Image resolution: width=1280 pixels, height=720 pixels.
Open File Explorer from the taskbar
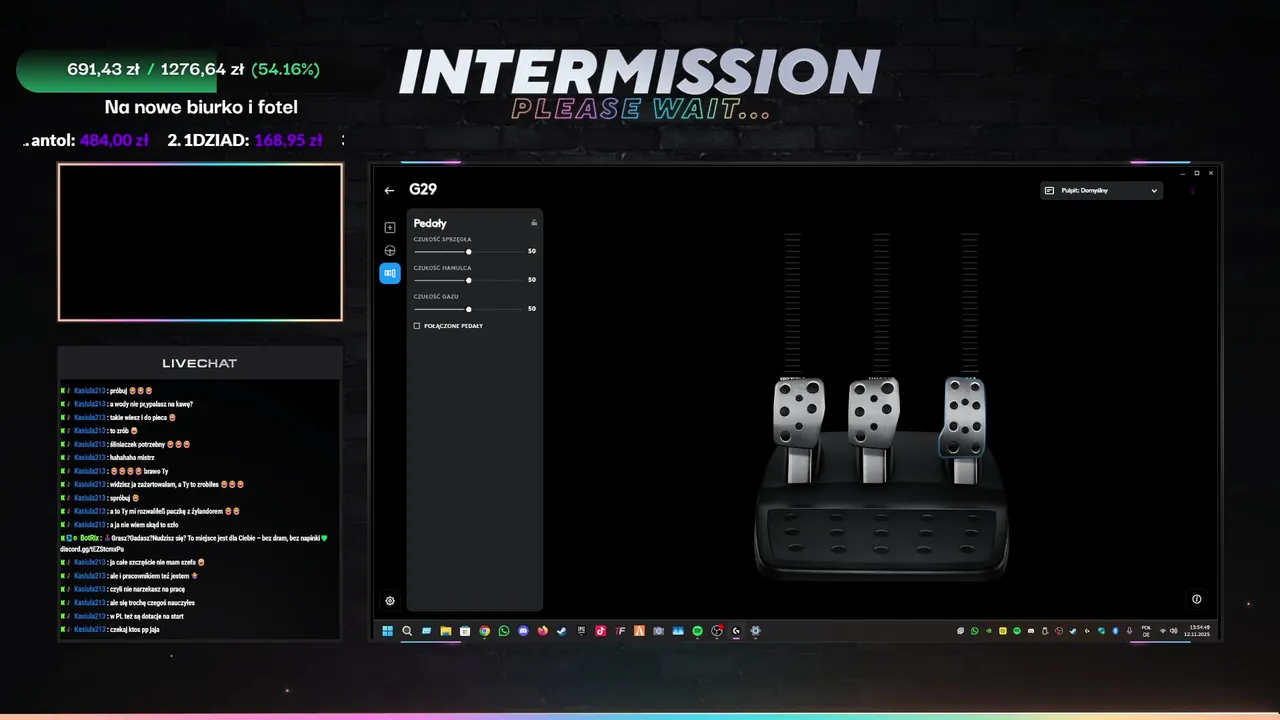pyautogui.click(x=446, y=631)
